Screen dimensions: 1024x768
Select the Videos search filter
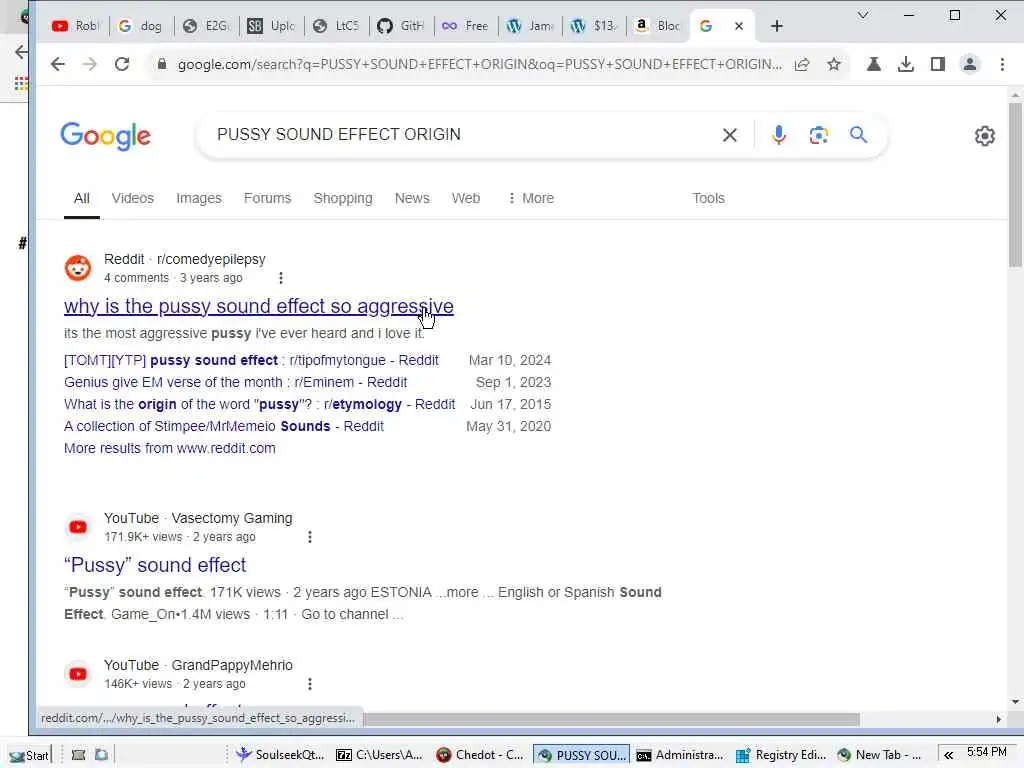click(133, 199)
